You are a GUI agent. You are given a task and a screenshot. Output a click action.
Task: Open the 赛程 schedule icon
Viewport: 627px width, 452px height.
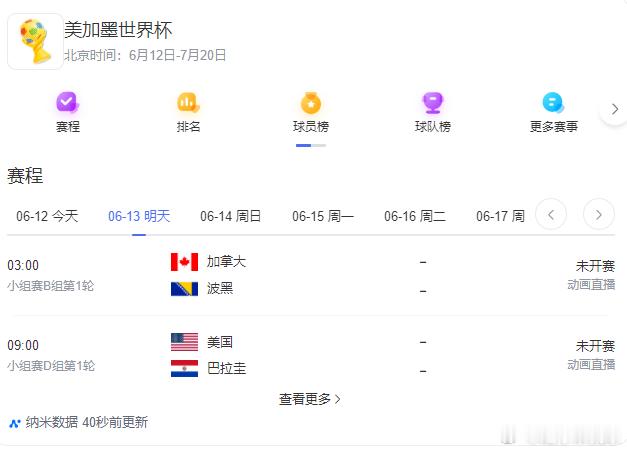click(x=68, y=103)
